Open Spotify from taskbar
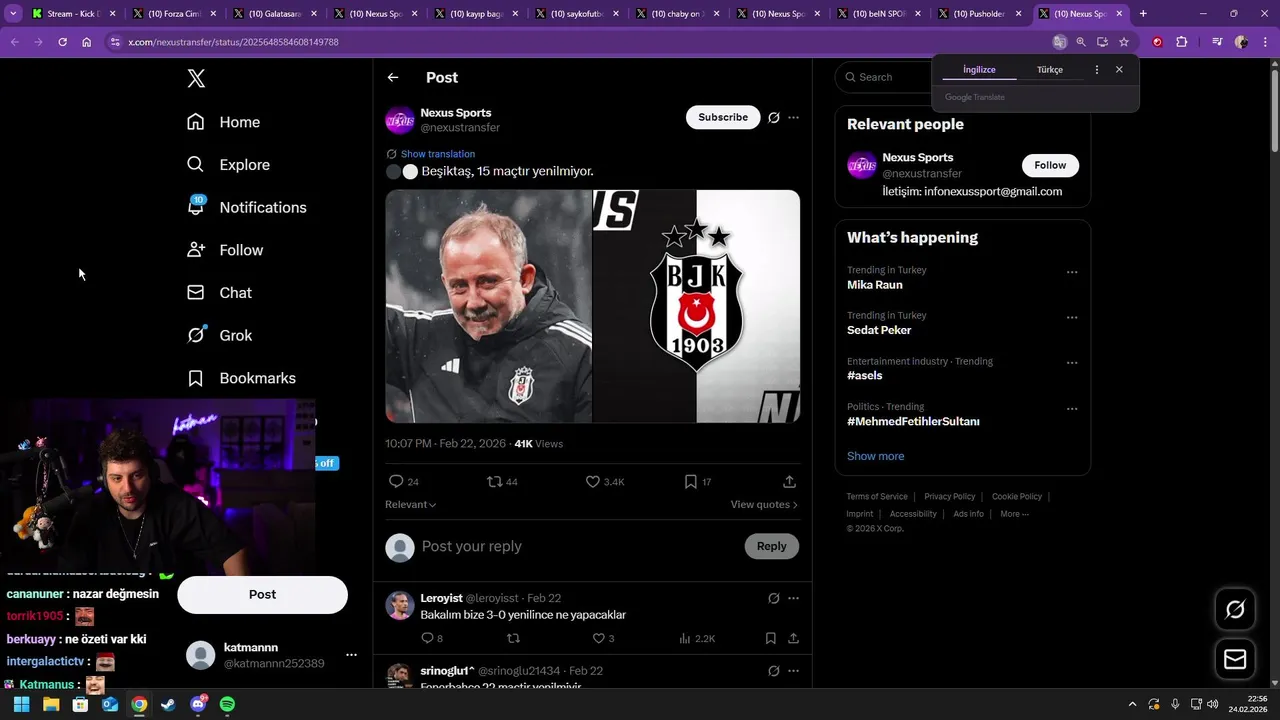Image resolution: width=1280 pixels, height=720 pixels. [x=227, y=704]
